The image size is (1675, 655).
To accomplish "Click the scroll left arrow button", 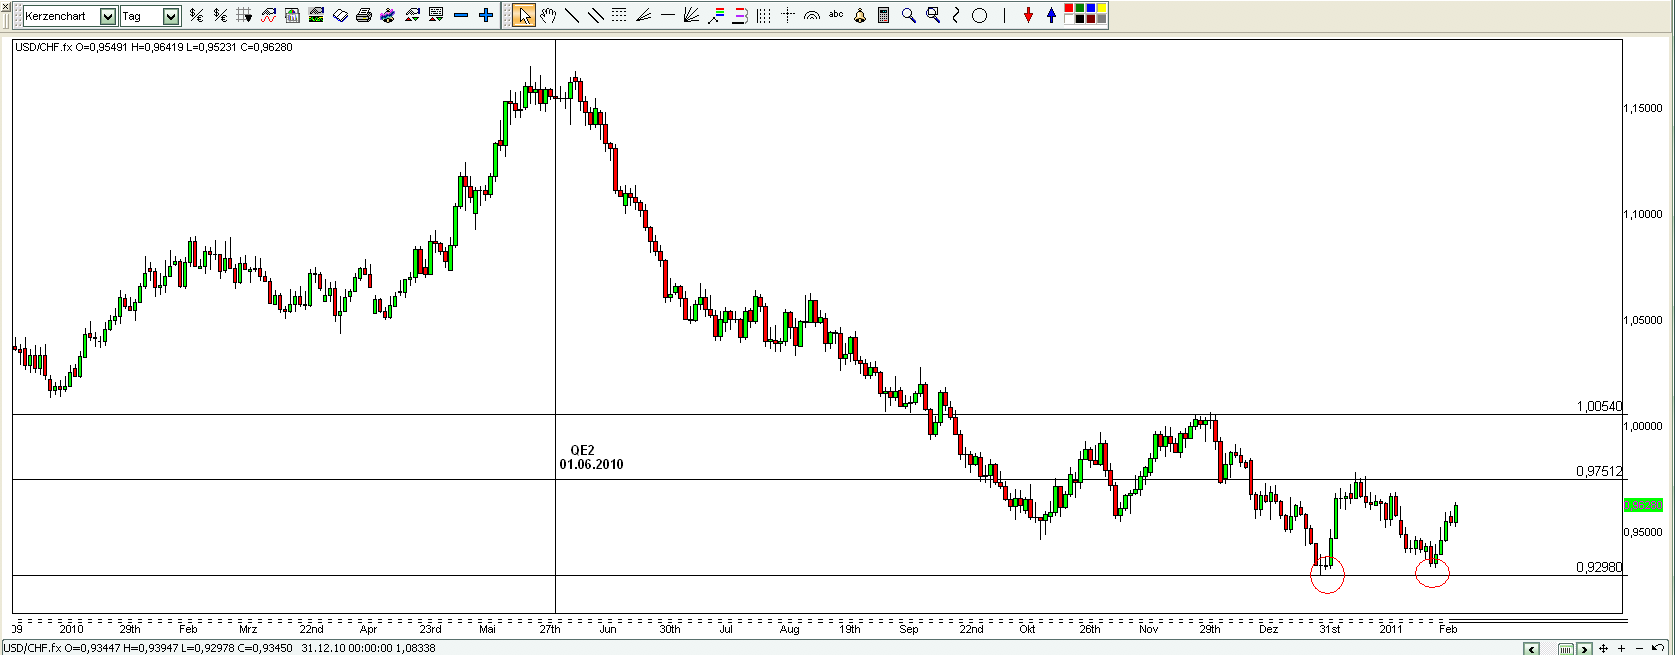I will pos(1532,649).
